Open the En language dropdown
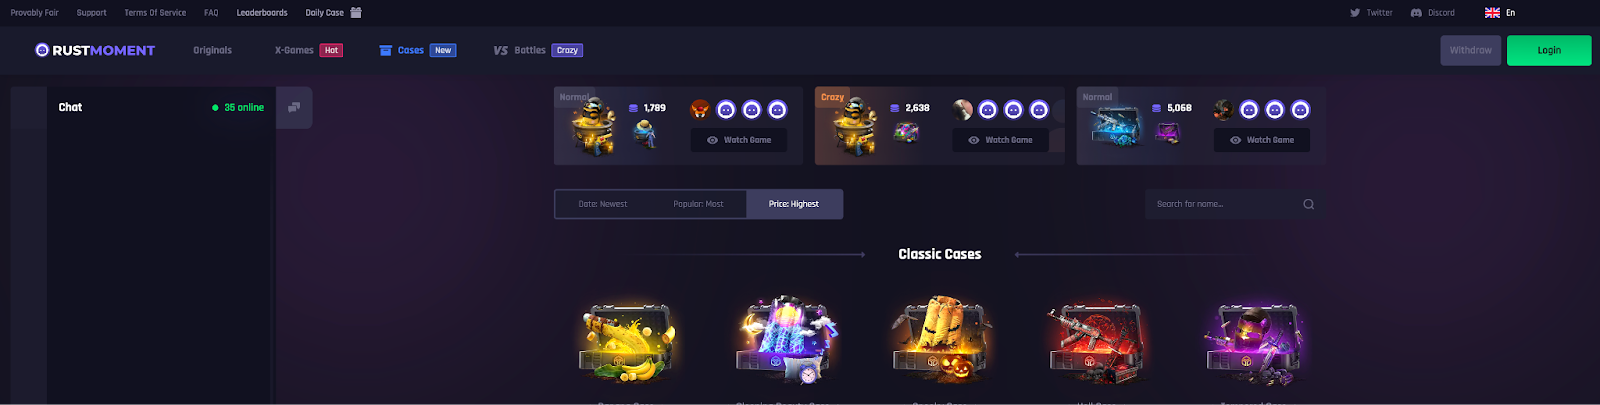Screen dimensions: 1600x405 point(1500,13)
